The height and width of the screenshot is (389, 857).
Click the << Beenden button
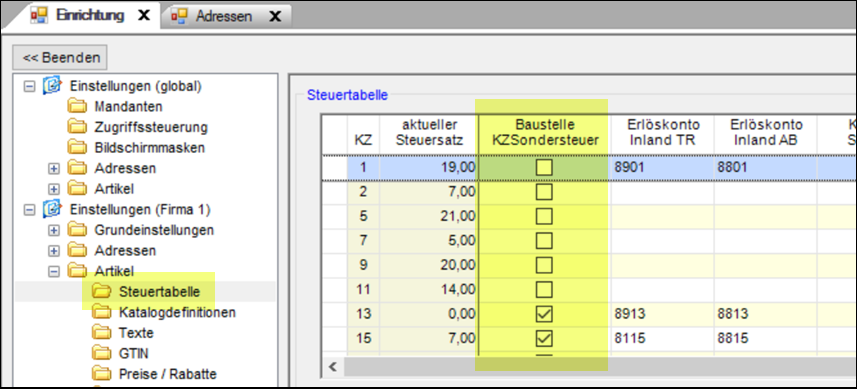click(60, 57)
